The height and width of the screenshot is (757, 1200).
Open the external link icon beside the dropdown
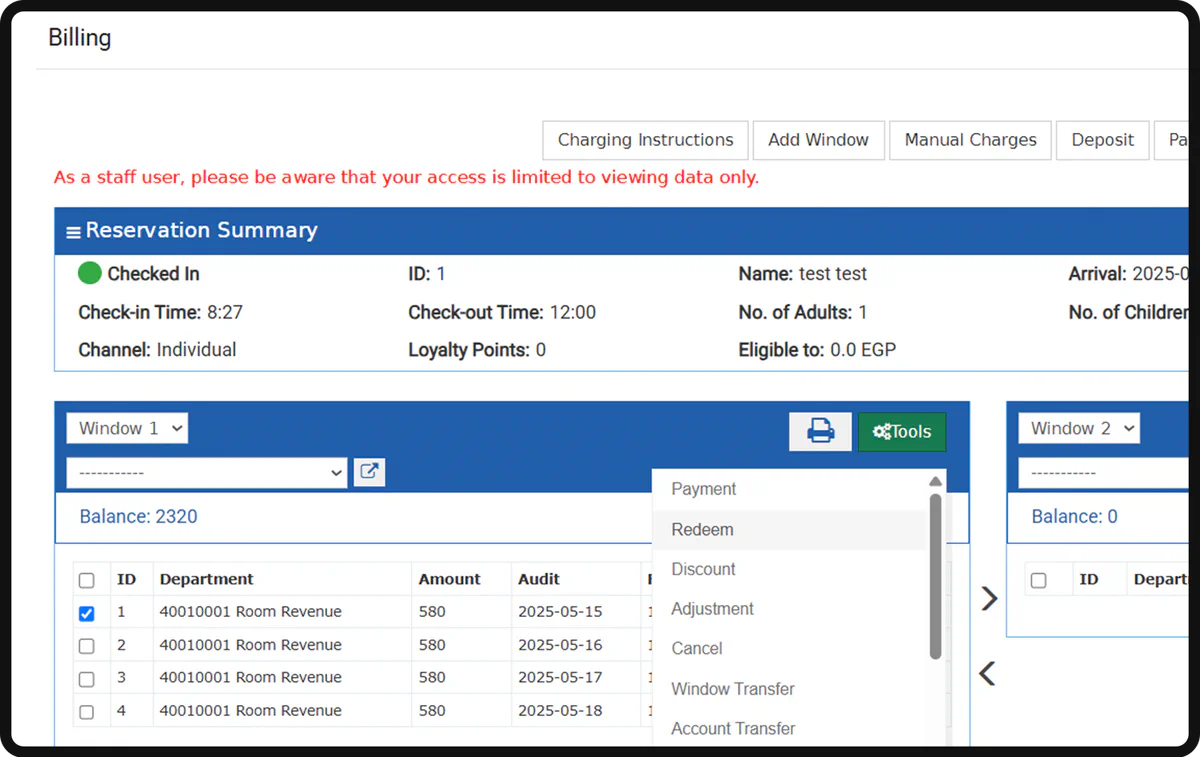click(369, 472)
